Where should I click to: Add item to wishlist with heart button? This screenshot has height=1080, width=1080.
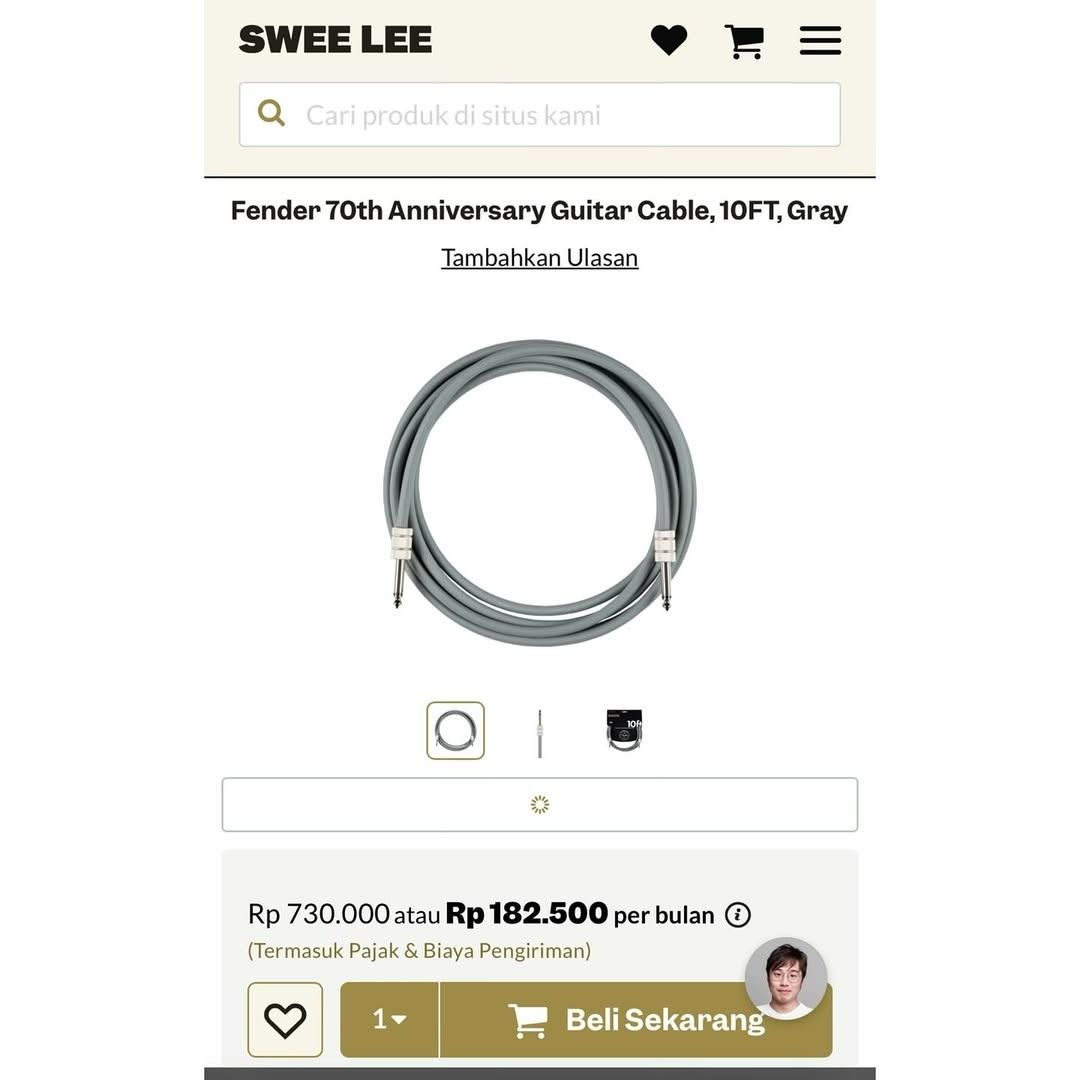[x=285, y=1019]
